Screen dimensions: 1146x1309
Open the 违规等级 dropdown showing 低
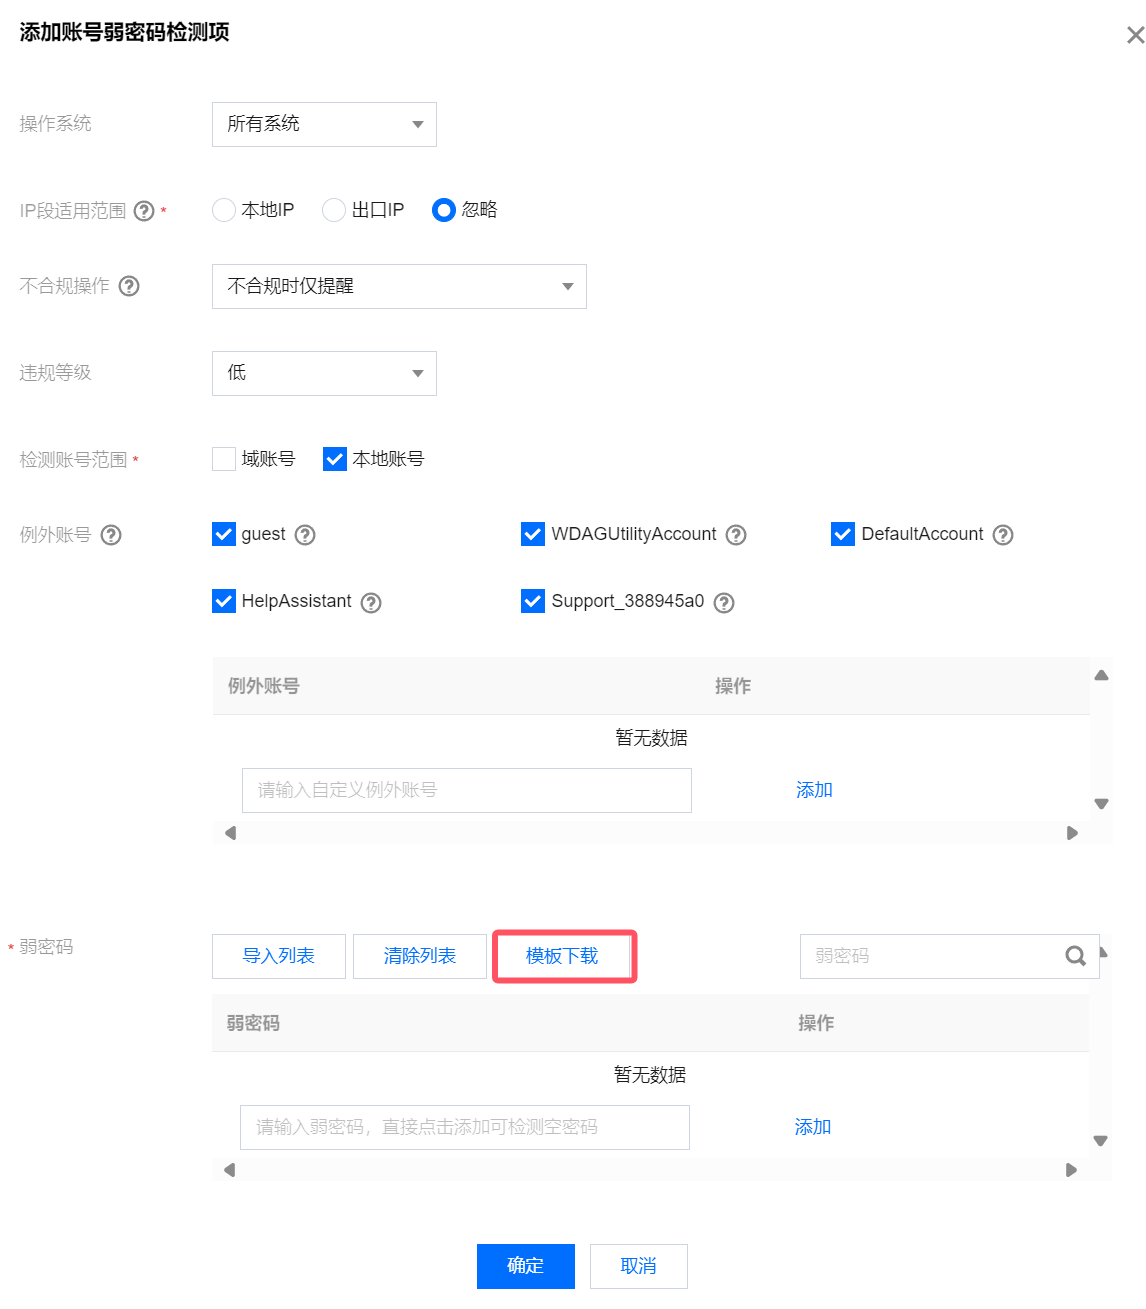tap(324, 373)
